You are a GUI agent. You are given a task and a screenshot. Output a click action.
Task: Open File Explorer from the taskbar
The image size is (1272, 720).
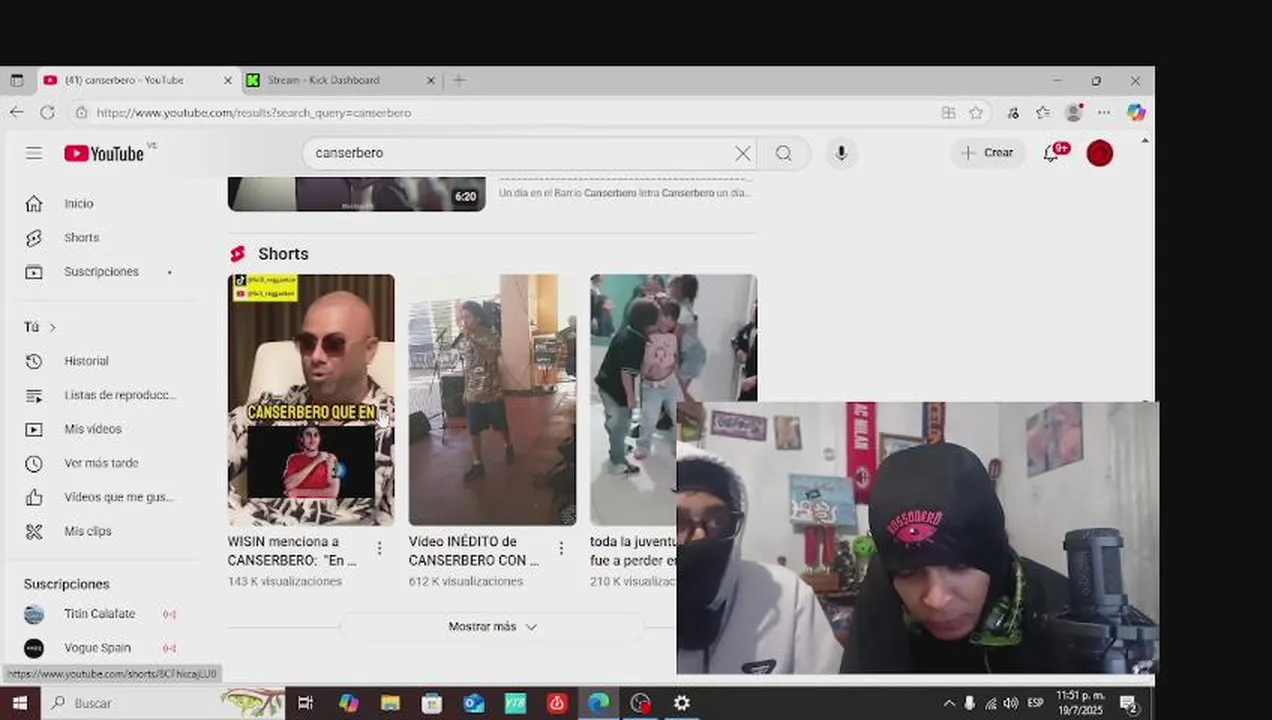390,703
